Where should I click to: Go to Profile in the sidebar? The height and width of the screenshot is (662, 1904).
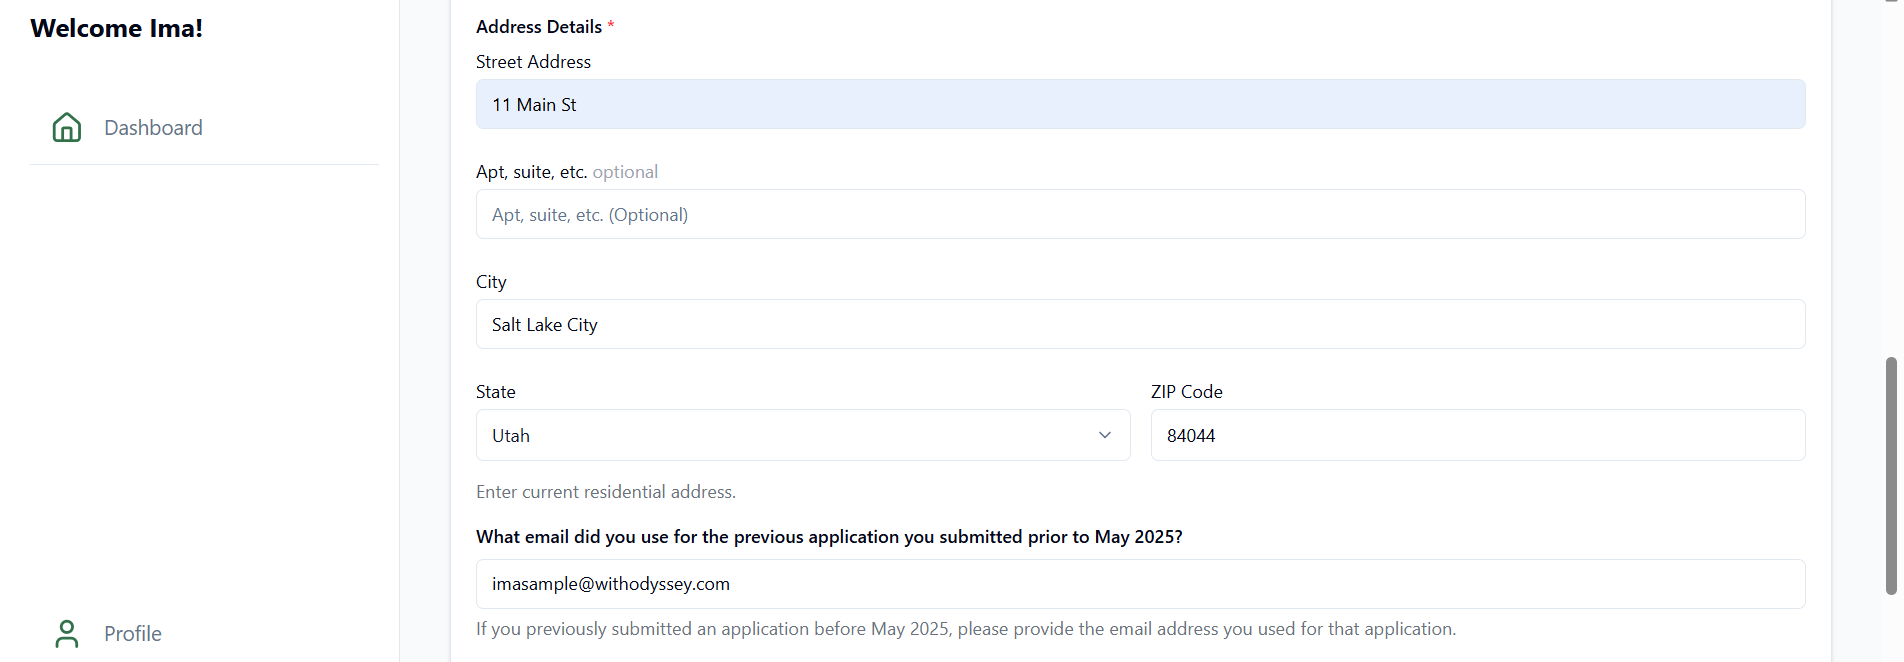[x=133, y=634]
